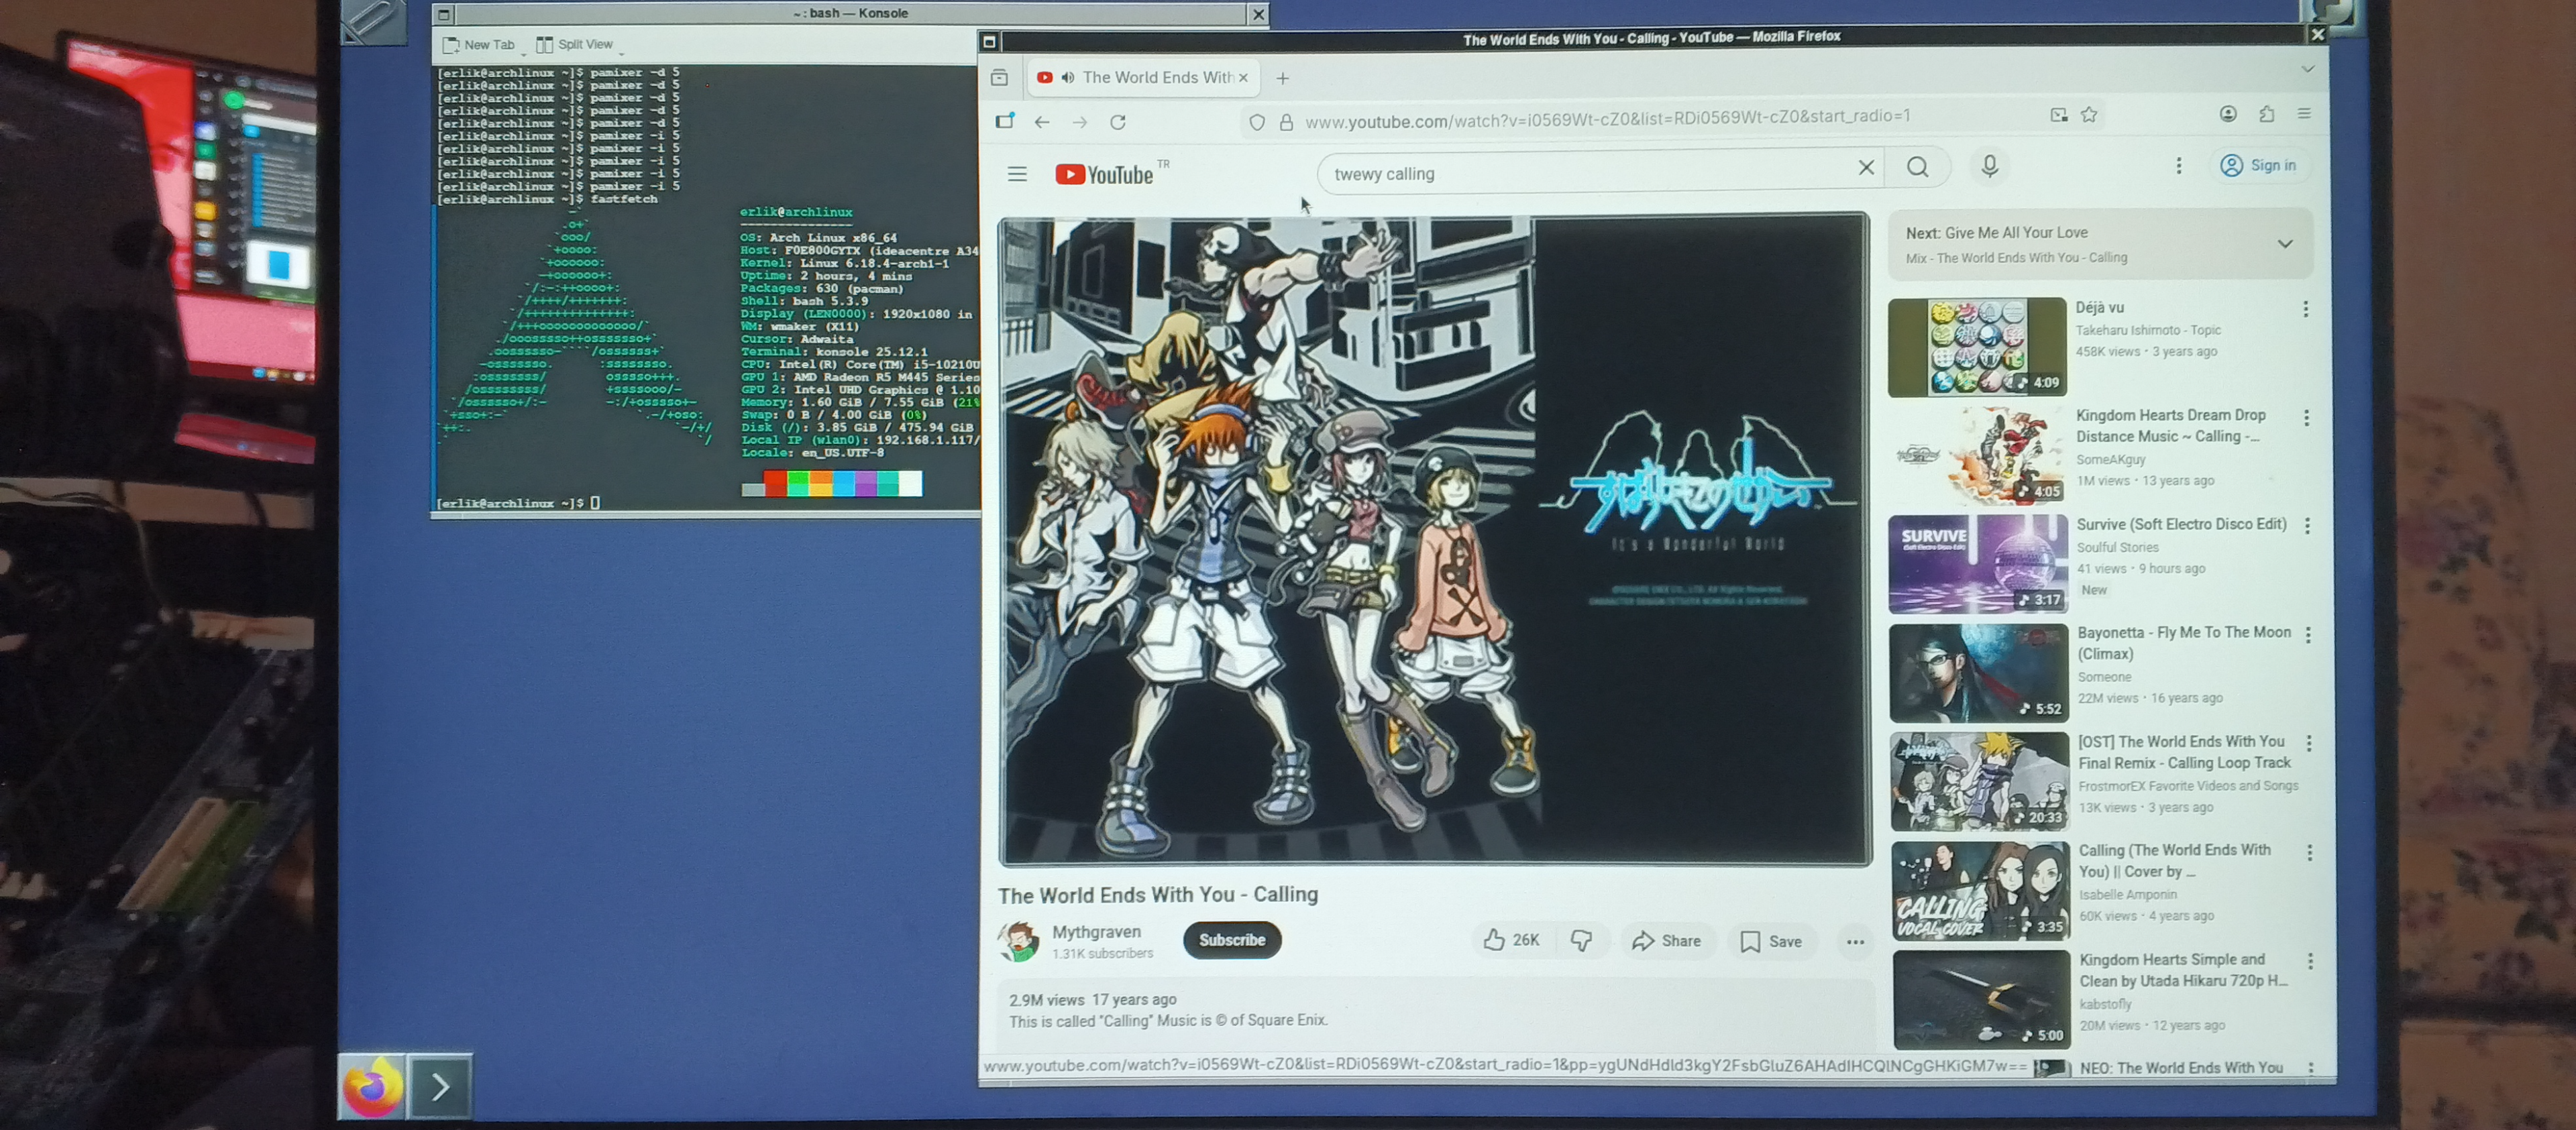
Task: Open options menu for Kingdom Hearts Simple and Clean
Action: point(2310,961)
